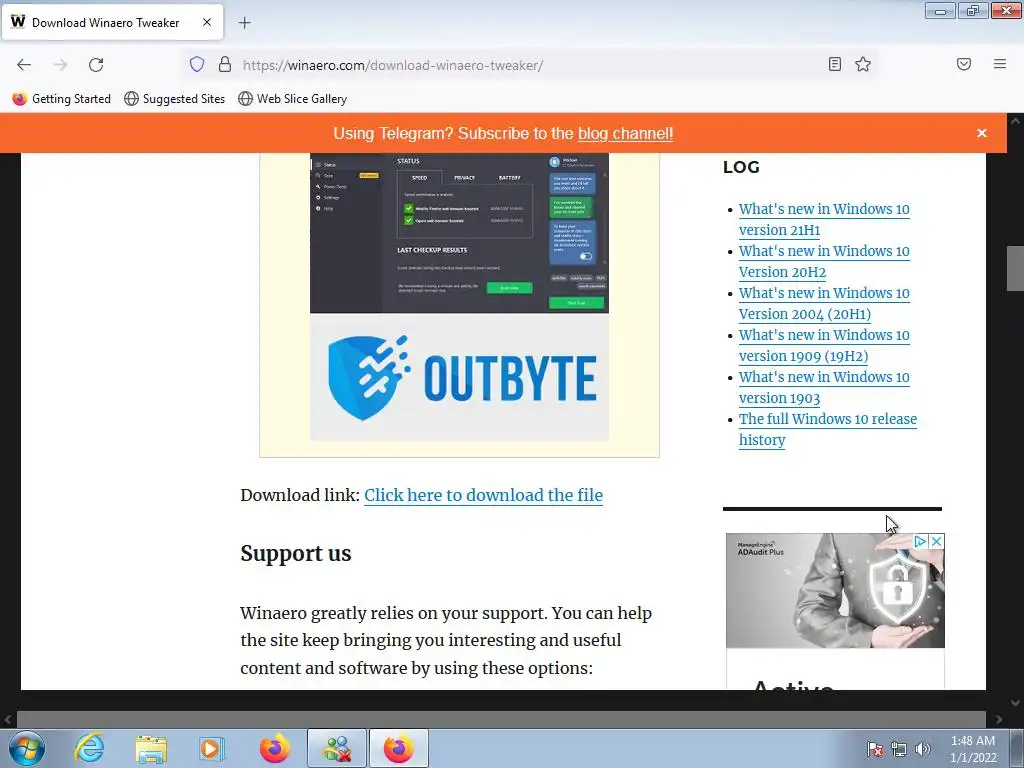Click the scroll down arrow of vertical scrollbar
Image resolution: width=1024 pixels, height=768 pixels.
click(1015, 703)
